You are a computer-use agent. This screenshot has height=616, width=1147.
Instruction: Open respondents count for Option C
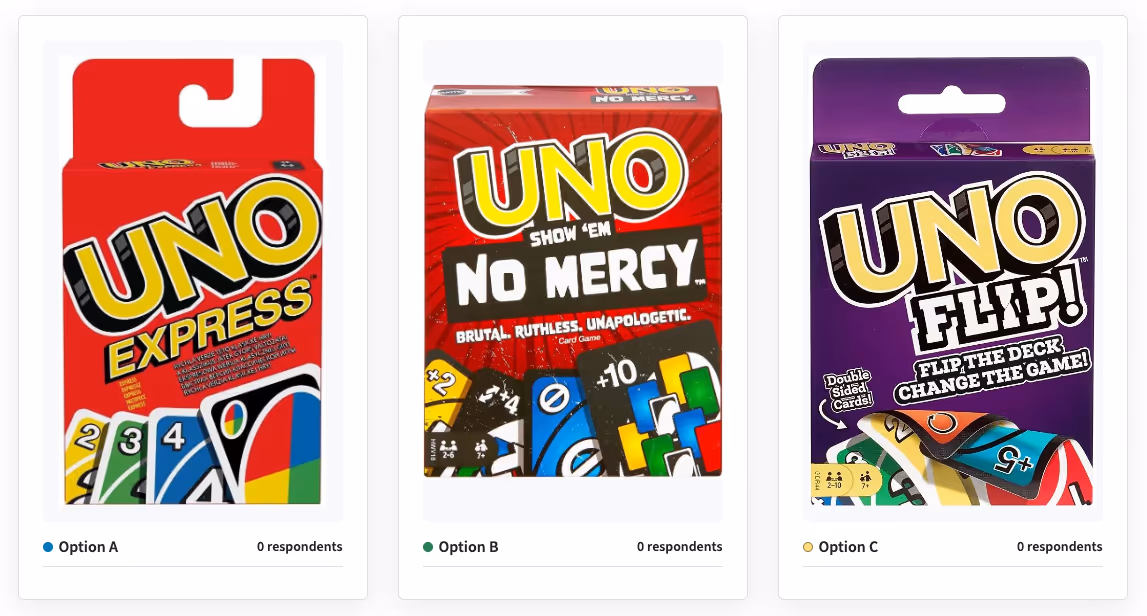(x=1059, y=546)
